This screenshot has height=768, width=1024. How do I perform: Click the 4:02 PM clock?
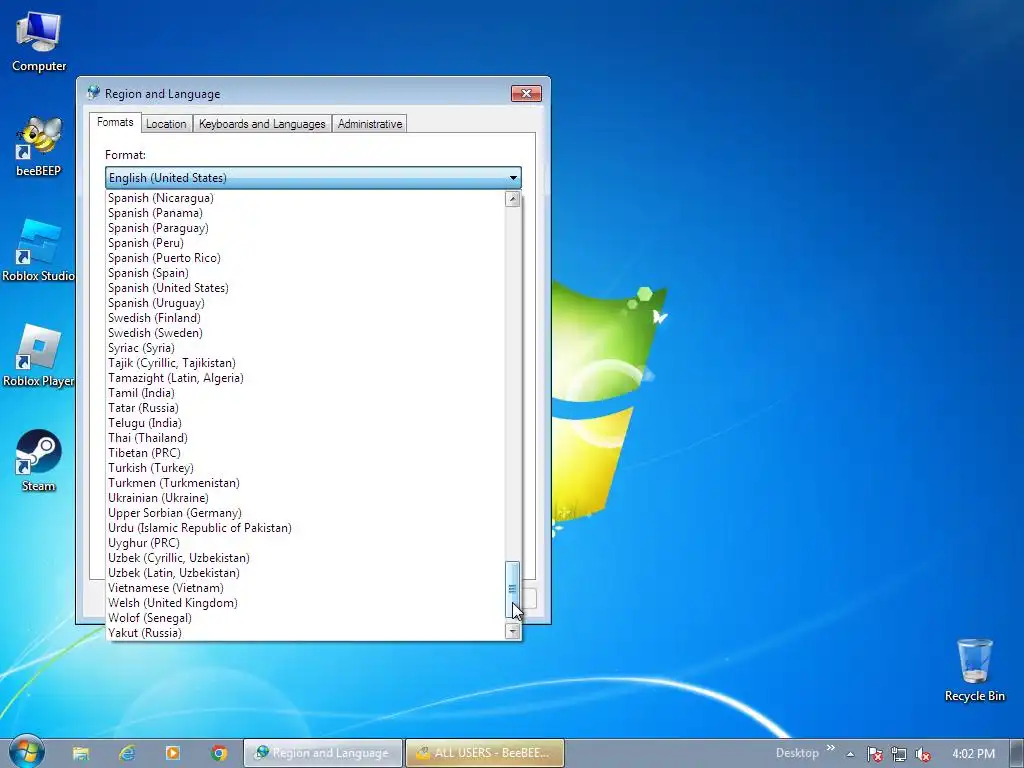point(973,754)
